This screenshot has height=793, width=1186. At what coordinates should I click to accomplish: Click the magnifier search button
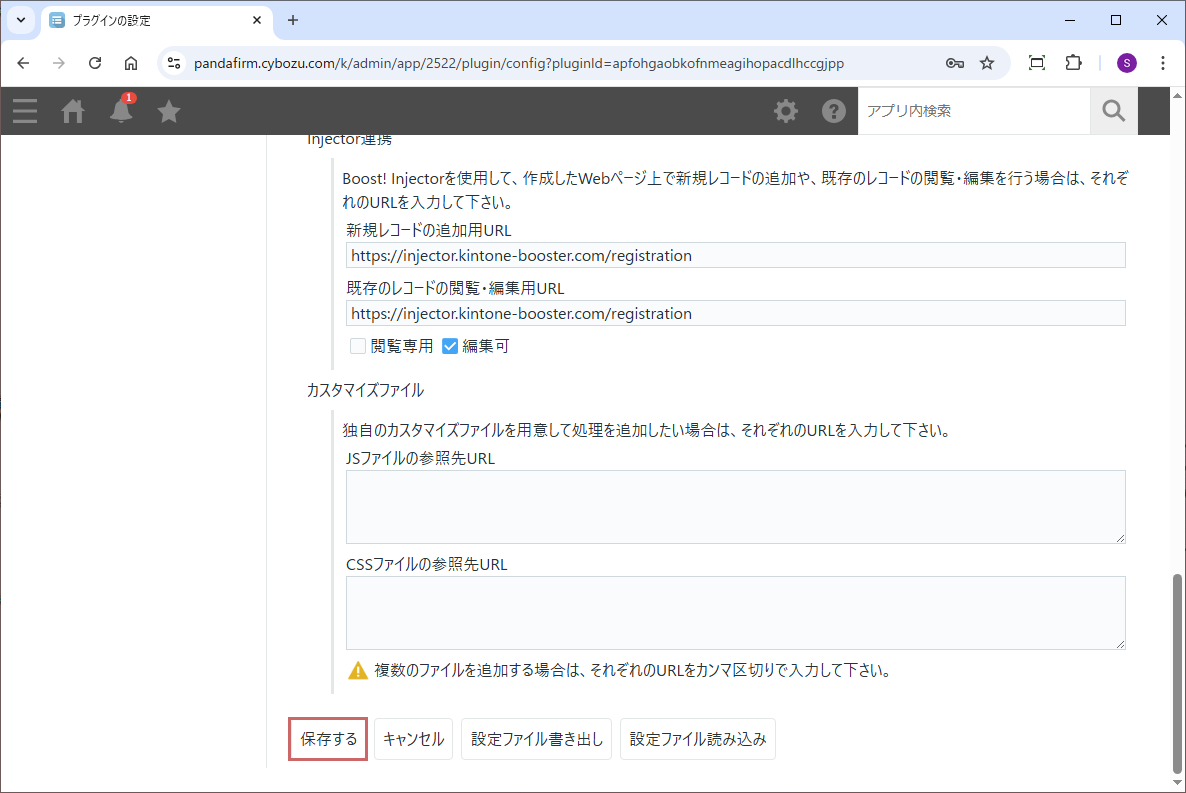tap(1113, 111)
